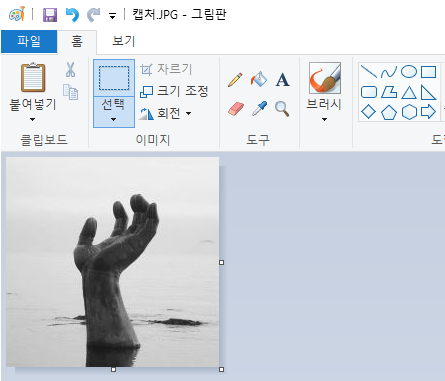The image size is (445, 381).
Task: Select the hexagon shape
Action: [409, 112]
